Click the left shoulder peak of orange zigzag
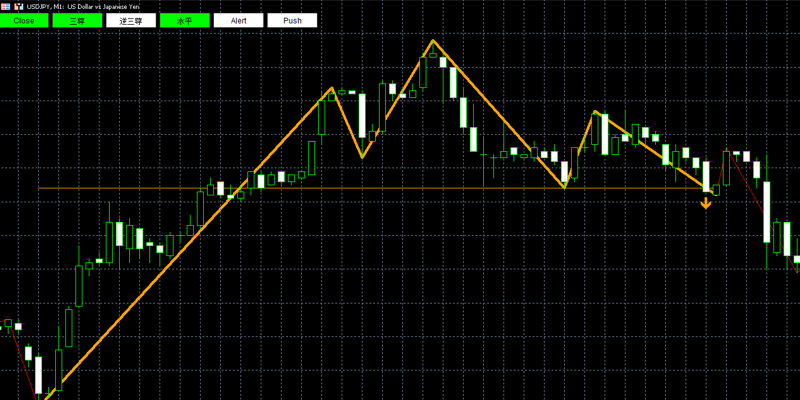The image size is (800, 400). click(332, 88)
